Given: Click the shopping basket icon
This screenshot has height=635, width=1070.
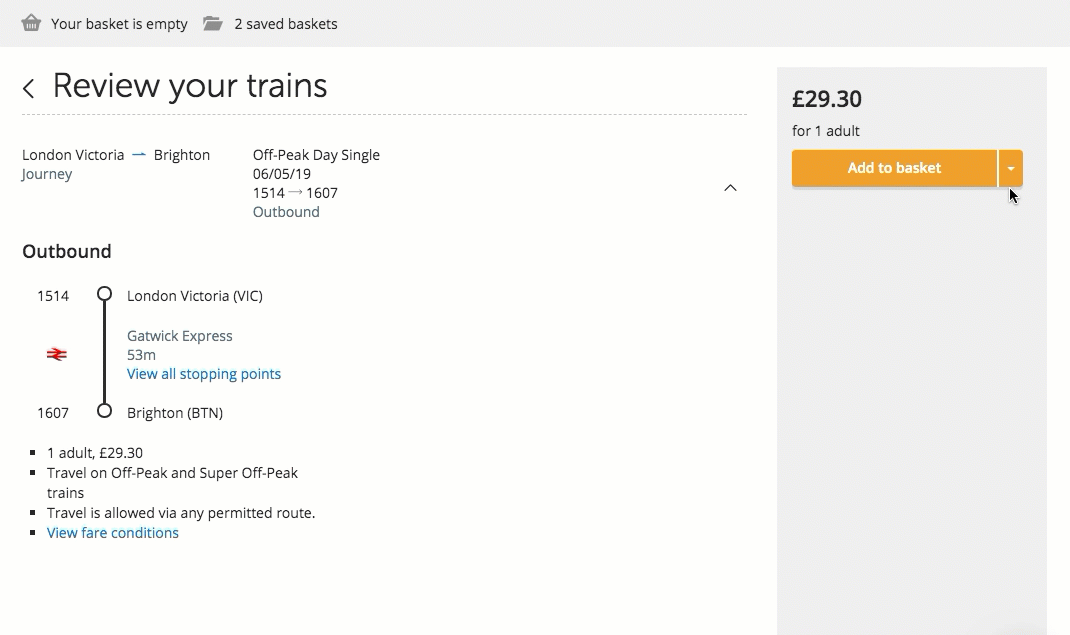Looking at the screenshot, I should (31, 23).
